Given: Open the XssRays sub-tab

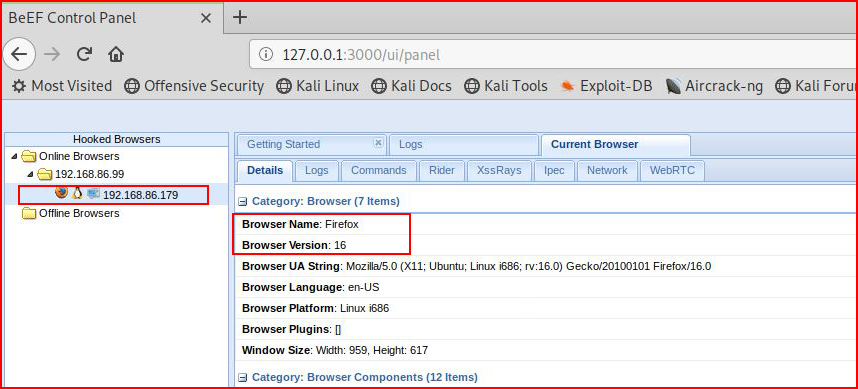Looking at the screenshot, I should pos(499,170).
